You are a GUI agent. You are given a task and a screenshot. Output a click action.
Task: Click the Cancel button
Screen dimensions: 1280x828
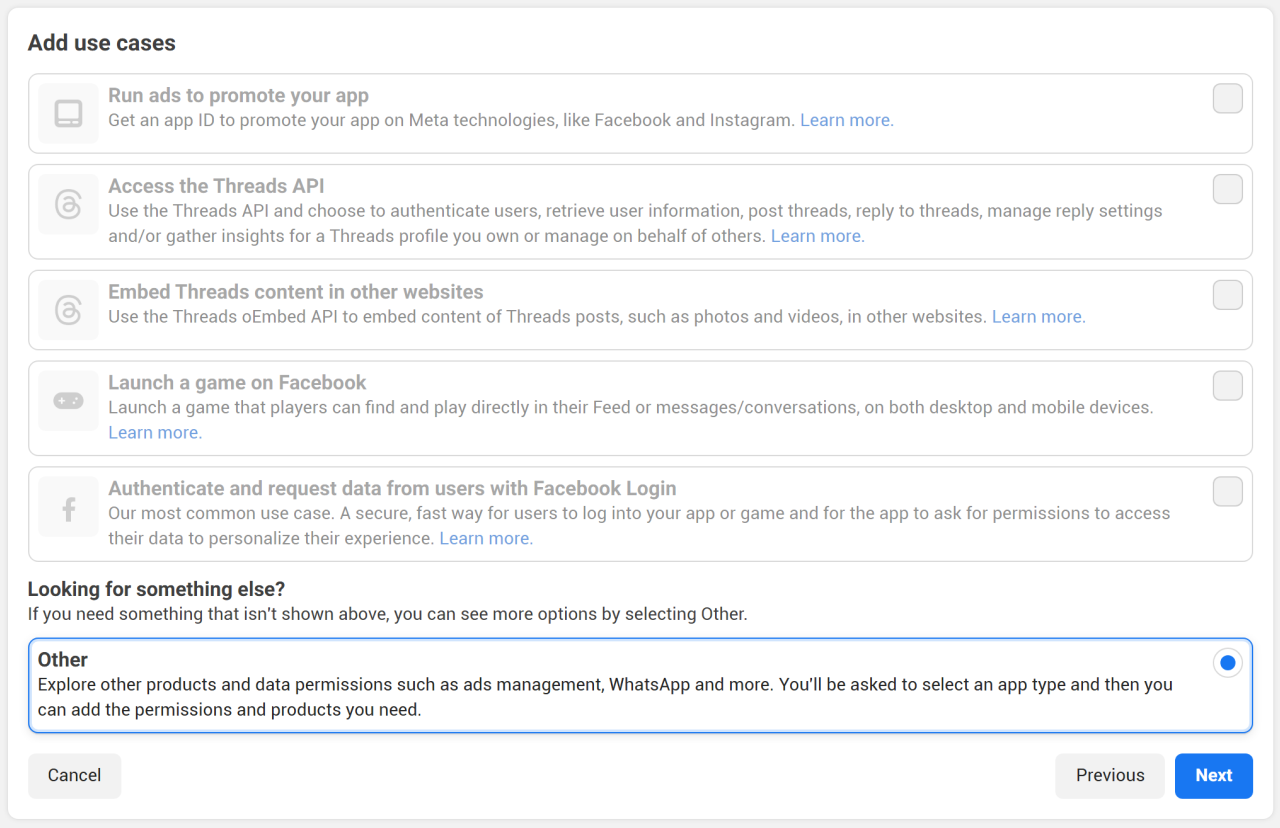74,776
